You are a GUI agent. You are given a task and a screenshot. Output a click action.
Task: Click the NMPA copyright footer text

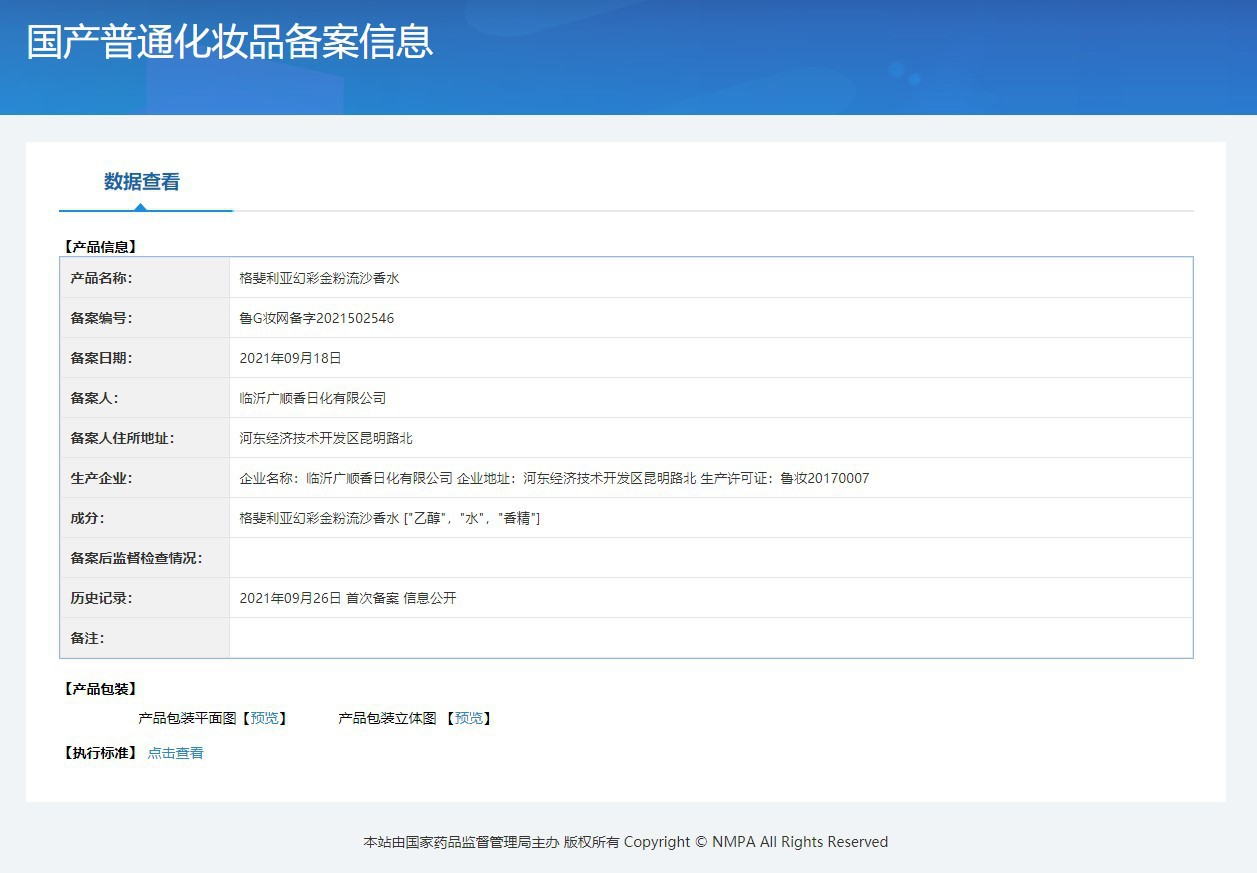point(625,842)
